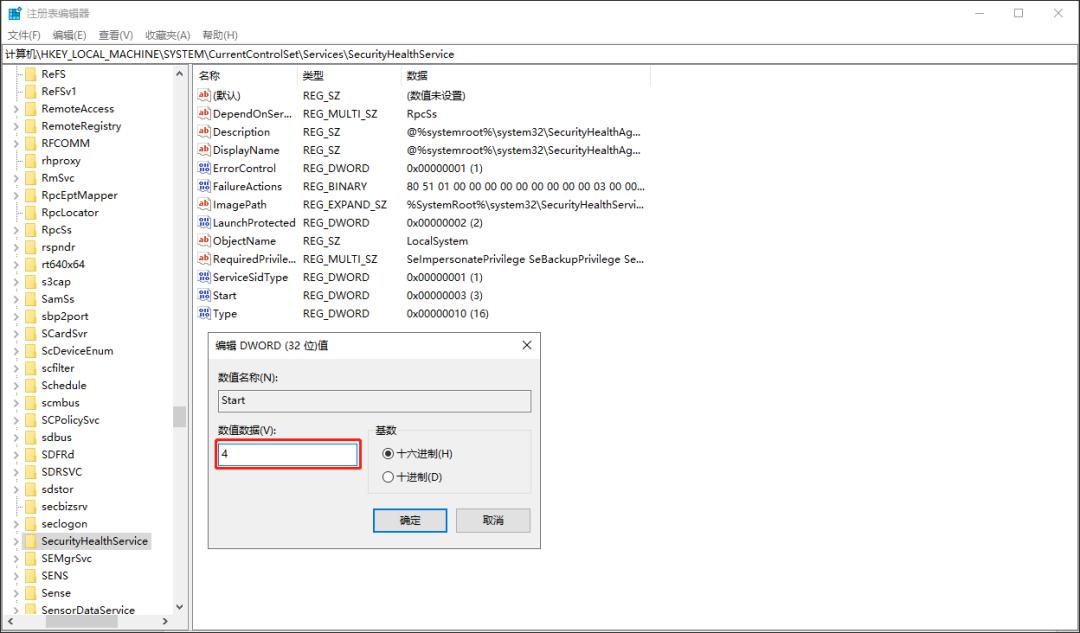This screenshot has height=633, width=1080.
Task: Select the 十进制(D) decimal radio button
Action: 389,475
